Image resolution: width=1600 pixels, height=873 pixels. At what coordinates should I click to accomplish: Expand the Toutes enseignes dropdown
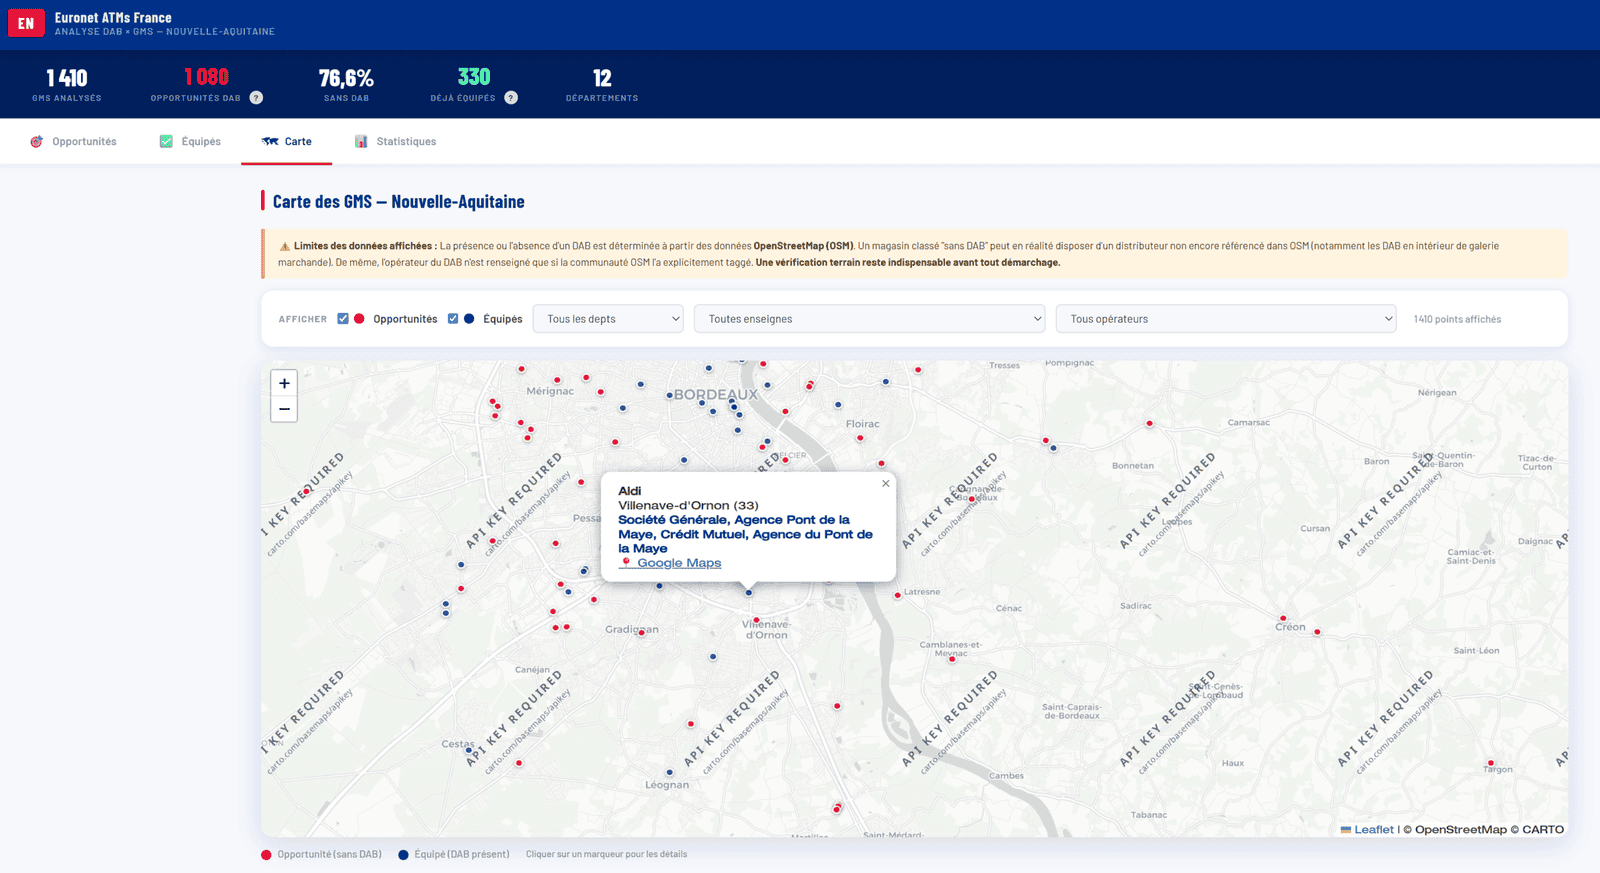(x=869, y=319)
